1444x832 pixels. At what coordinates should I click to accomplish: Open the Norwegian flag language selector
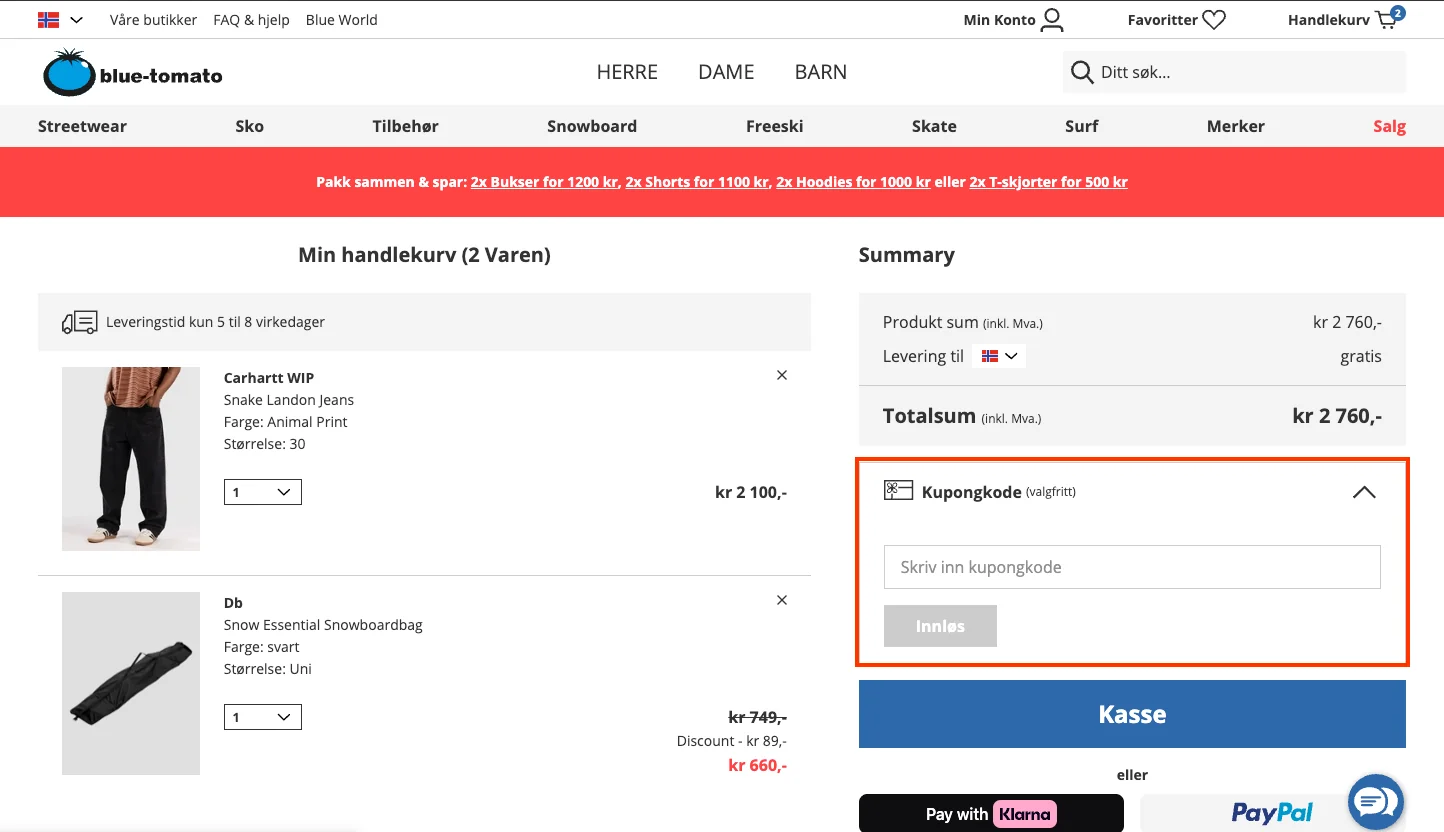pos(60,20)
